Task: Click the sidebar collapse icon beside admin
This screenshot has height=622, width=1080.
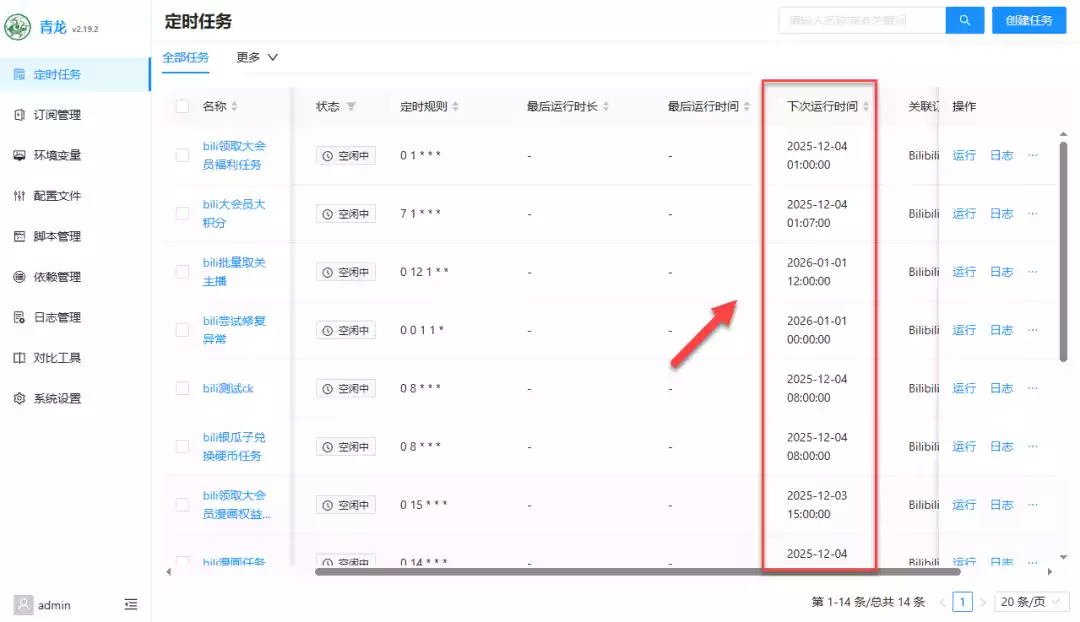Action: pyautogui.click(x=130, y=604)
